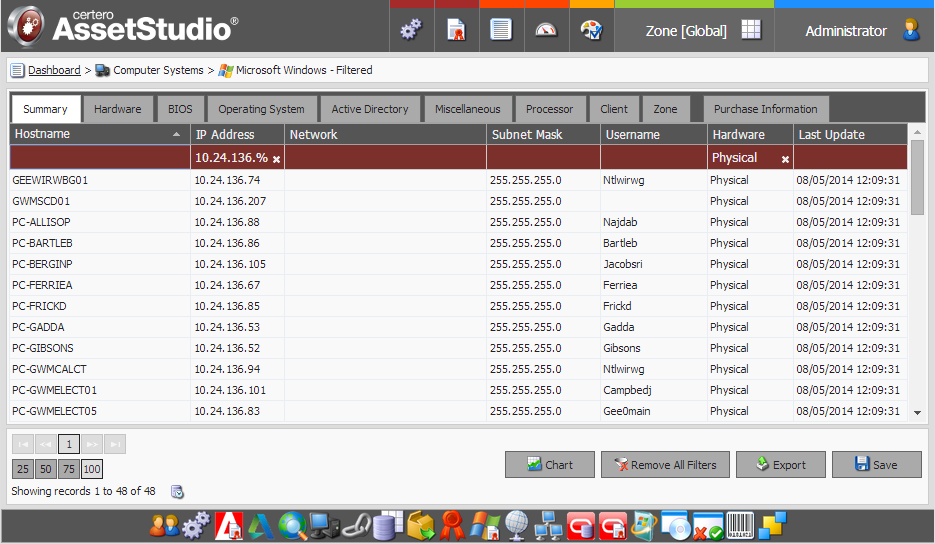Open the Adobe license icon in bottom toolbar
The image size is (935, 544).
coord(229,526)
